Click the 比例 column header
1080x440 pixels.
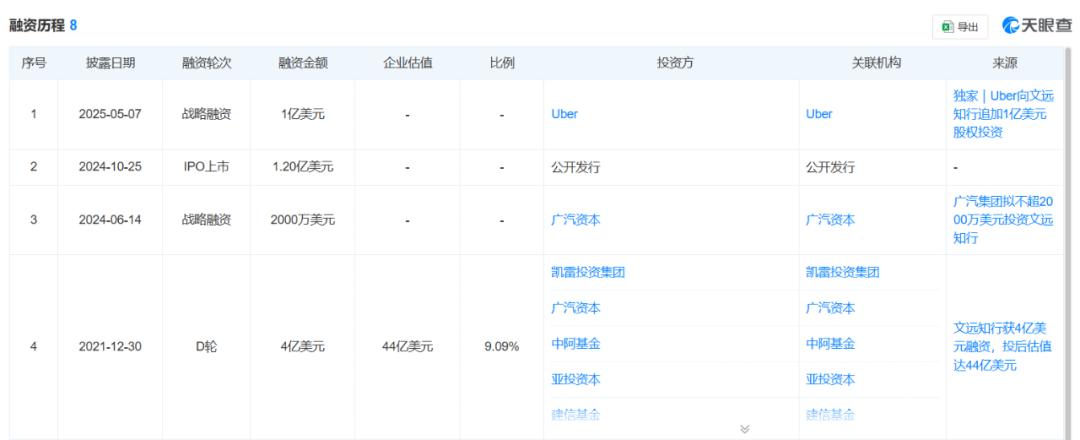(502, 63)
